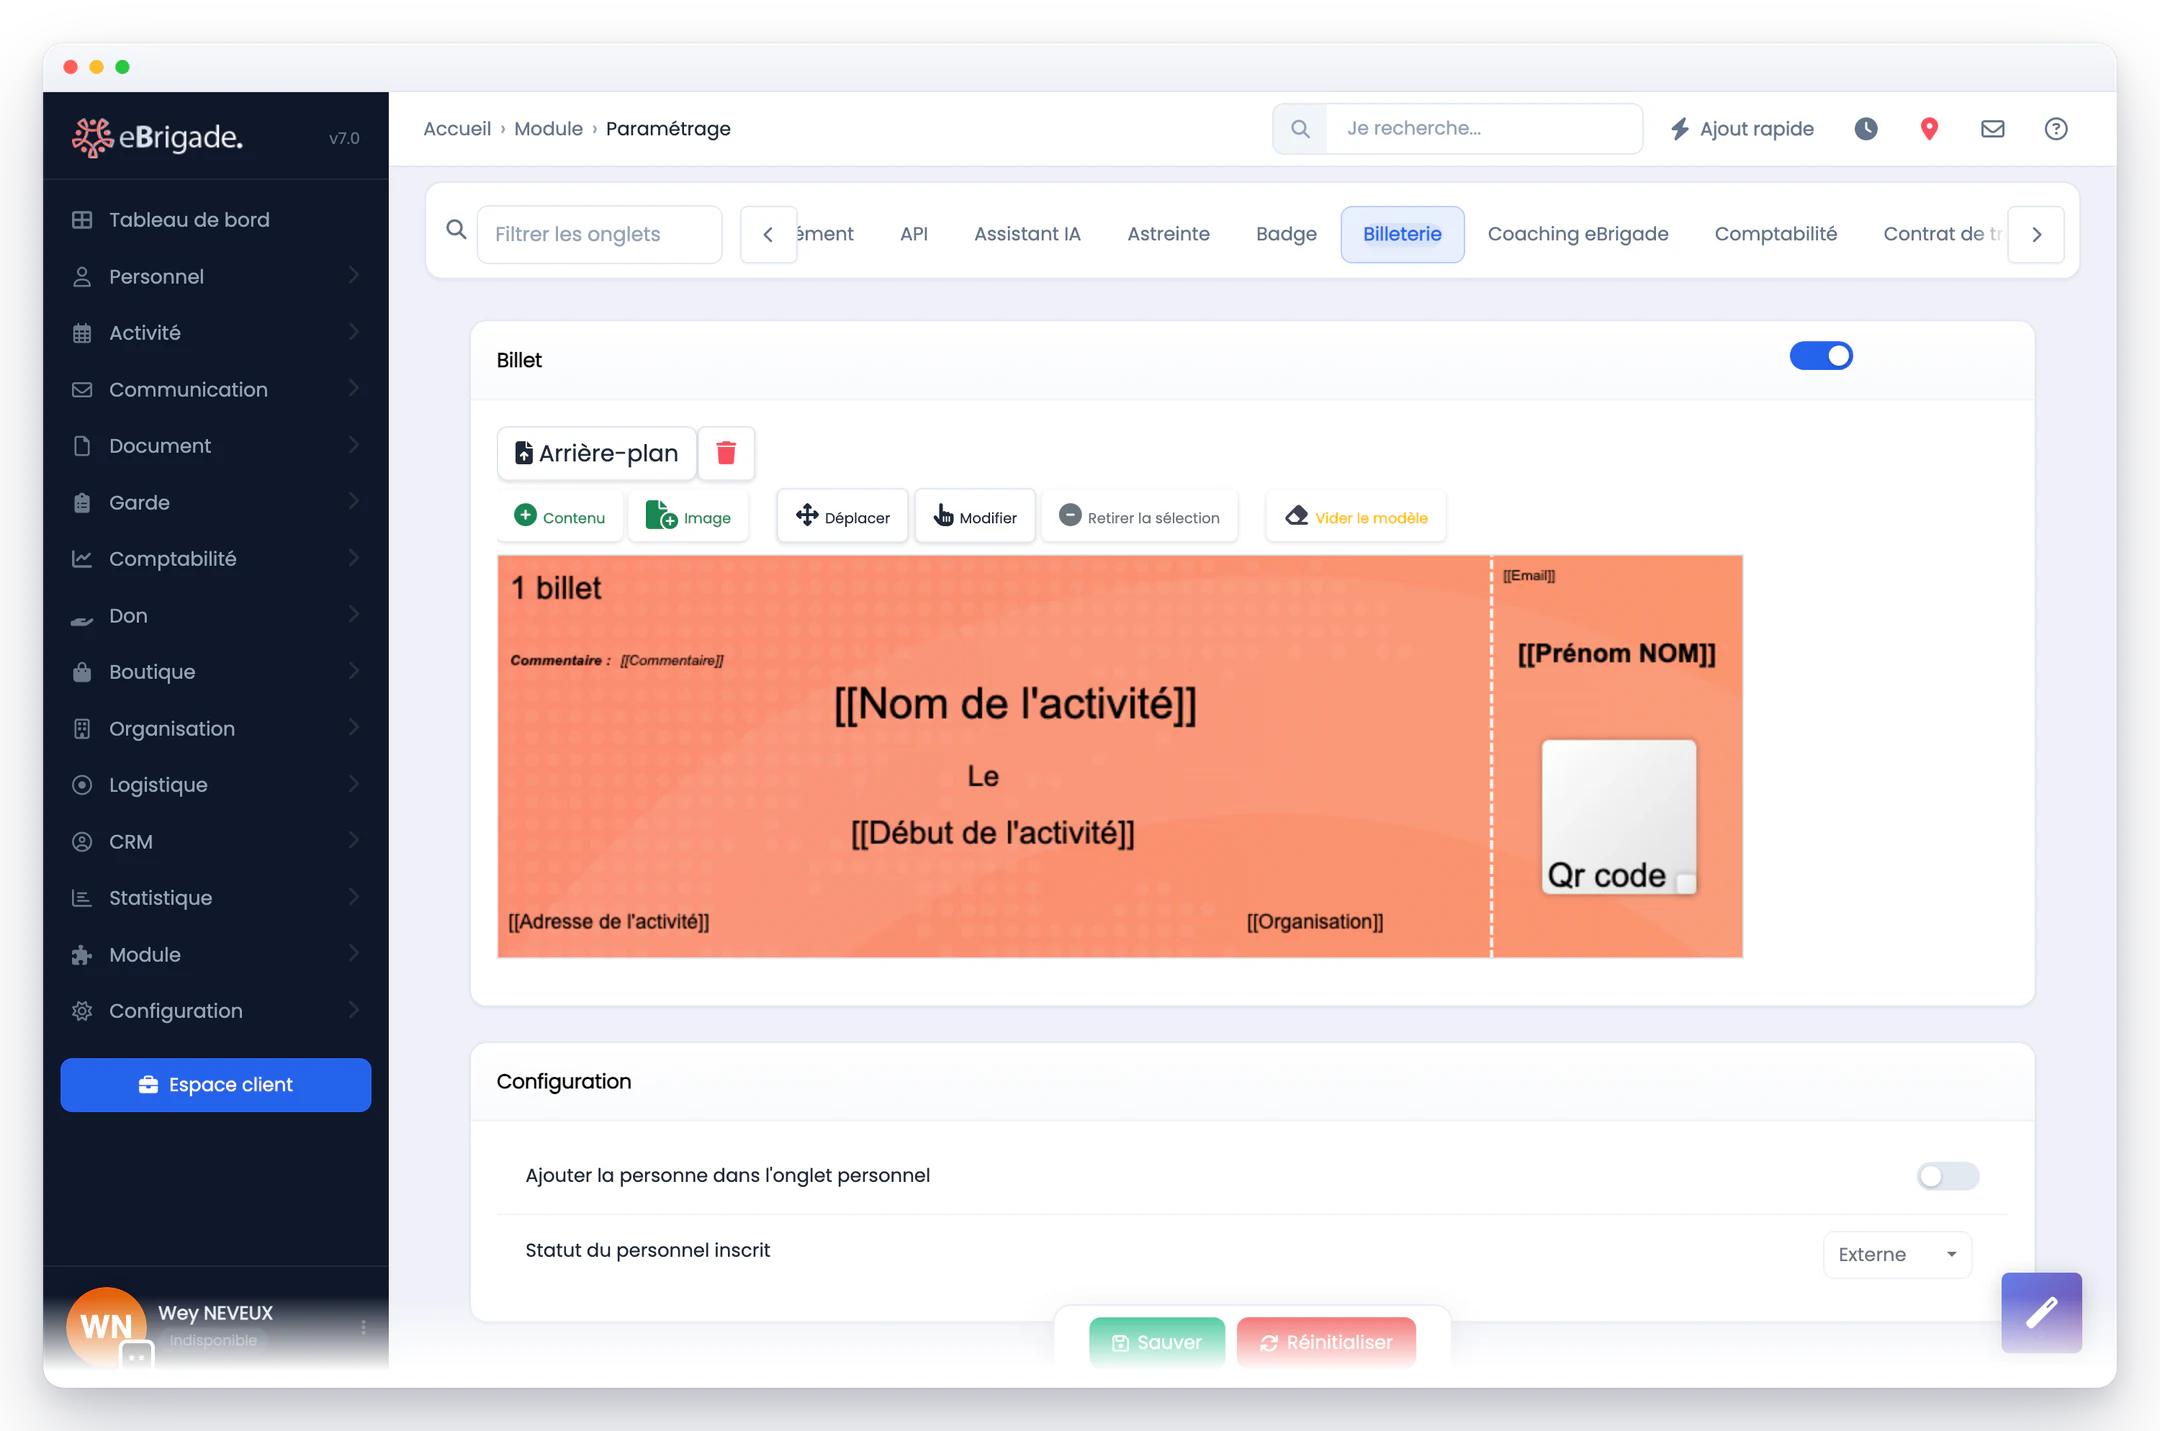Select the [[Prénom NOM]] ticket field
The width and height of the screenshot is (2160, 1431).
point(1616,653)
